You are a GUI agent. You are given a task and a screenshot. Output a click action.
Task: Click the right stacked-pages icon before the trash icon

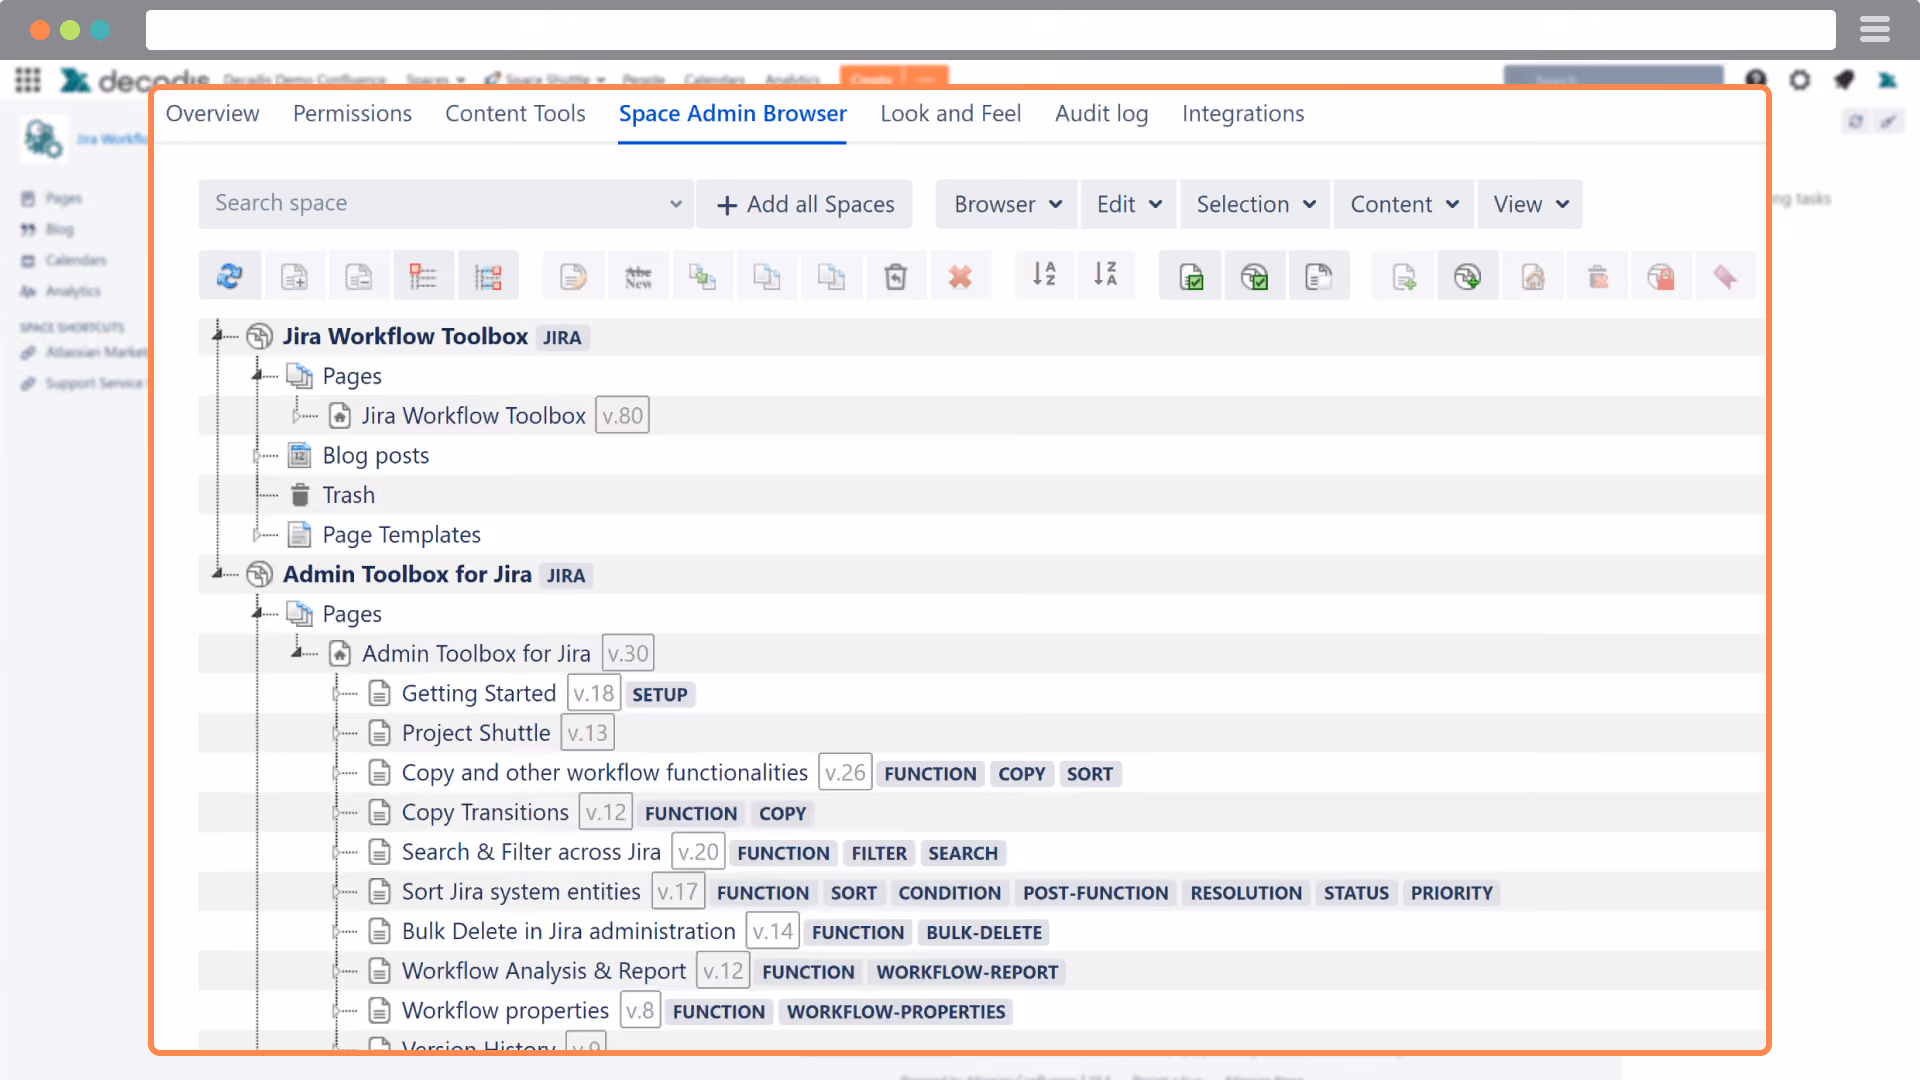point(831,276)
